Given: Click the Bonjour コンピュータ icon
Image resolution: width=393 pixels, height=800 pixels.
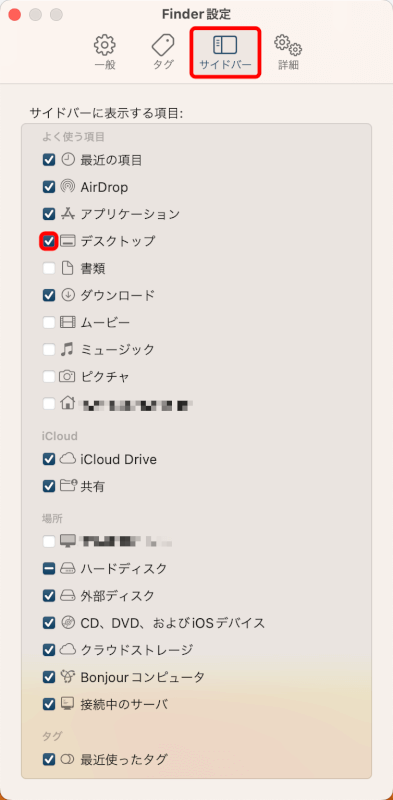Looking at the screenshot, I should [67, 677].
